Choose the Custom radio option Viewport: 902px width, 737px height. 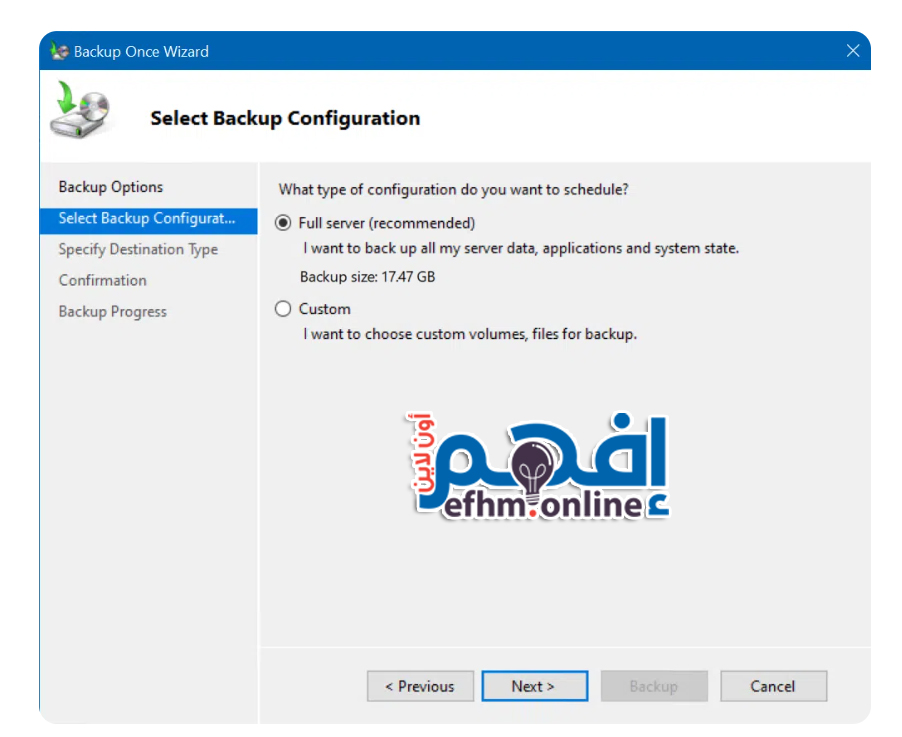click(283, 309)
